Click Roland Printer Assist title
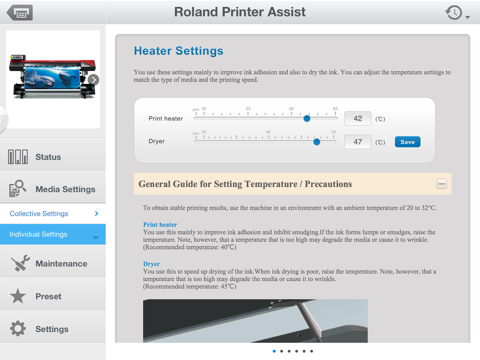The image size is (480, 360). point(240,12)
